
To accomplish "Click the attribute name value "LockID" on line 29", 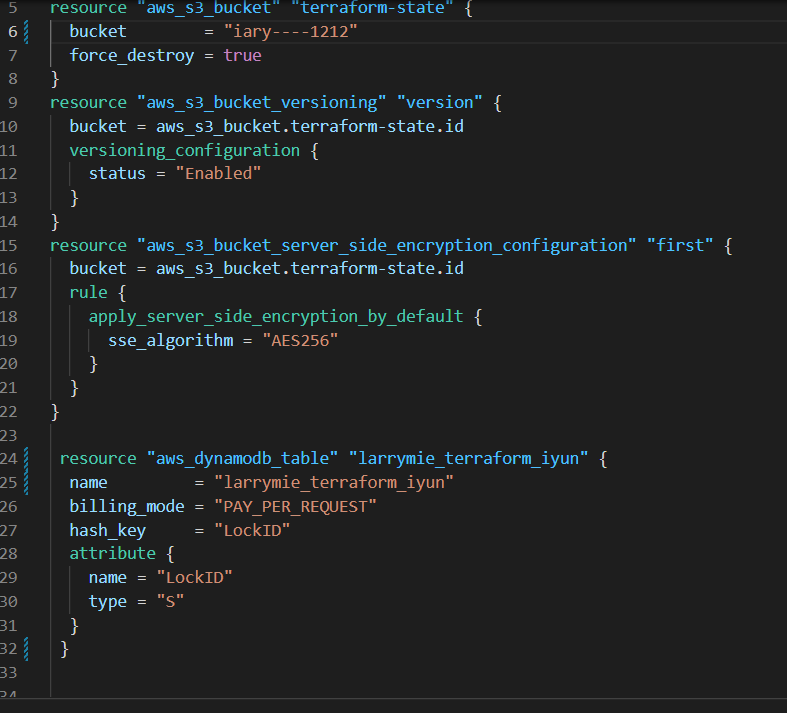I will click(194, 578).
